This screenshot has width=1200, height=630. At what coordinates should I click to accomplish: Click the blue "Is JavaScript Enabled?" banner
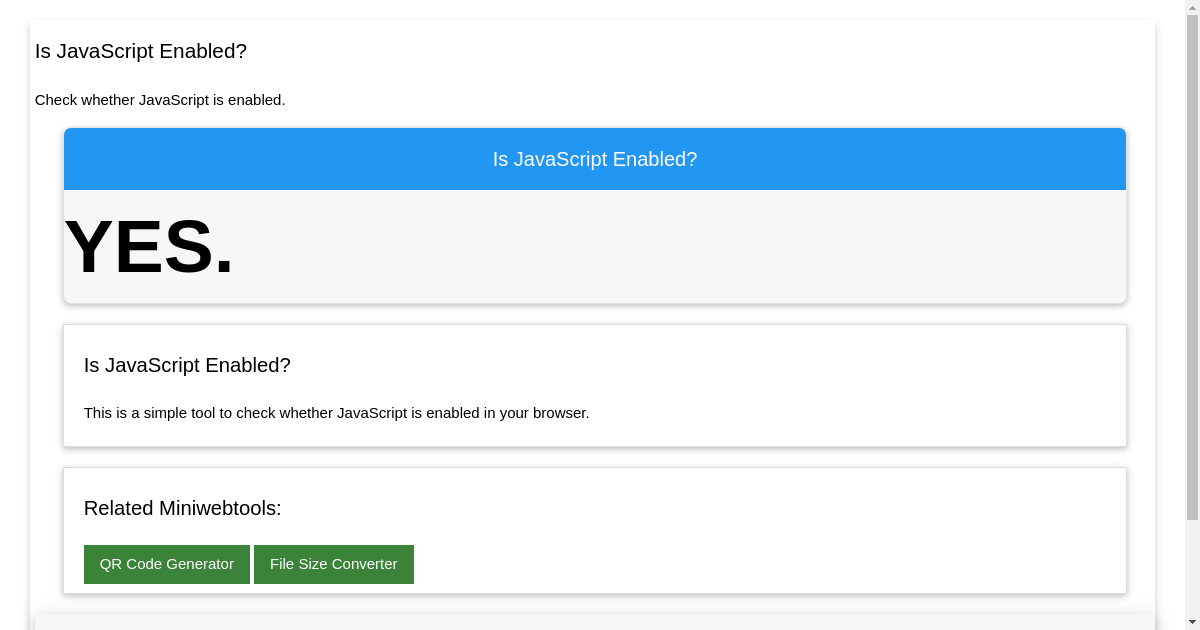click(595, 158)
